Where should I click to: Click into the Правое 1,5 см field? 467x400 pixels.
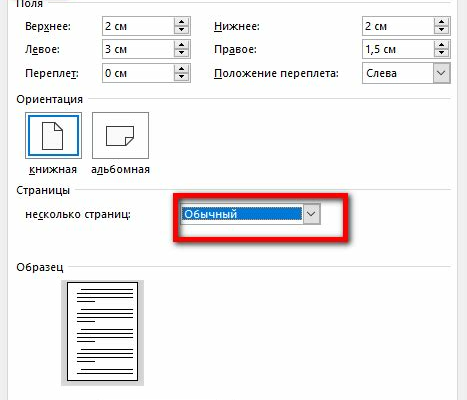398,49
